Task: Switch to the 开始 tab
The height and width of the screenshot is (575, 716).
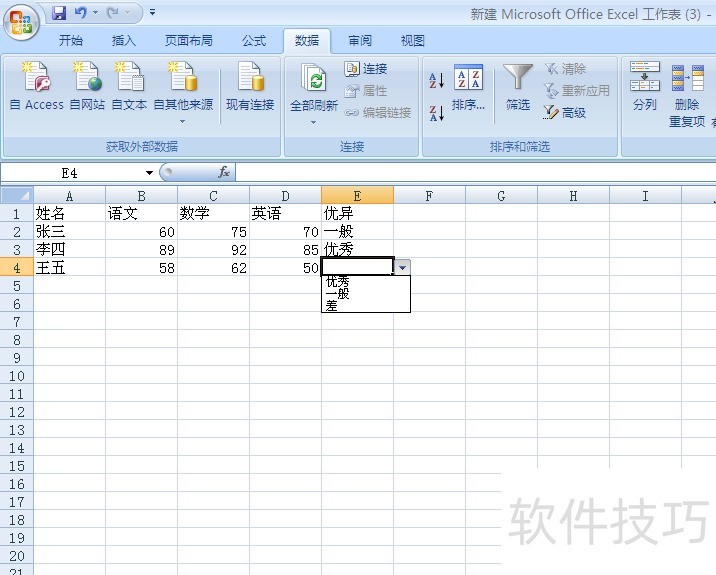Action: 71,41
